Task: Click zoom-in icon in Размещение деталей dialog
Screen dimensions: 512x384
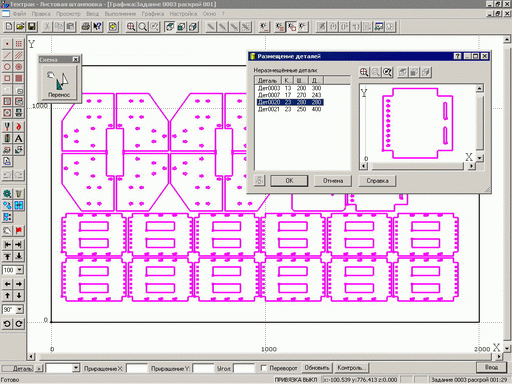Action: [364, 72]
